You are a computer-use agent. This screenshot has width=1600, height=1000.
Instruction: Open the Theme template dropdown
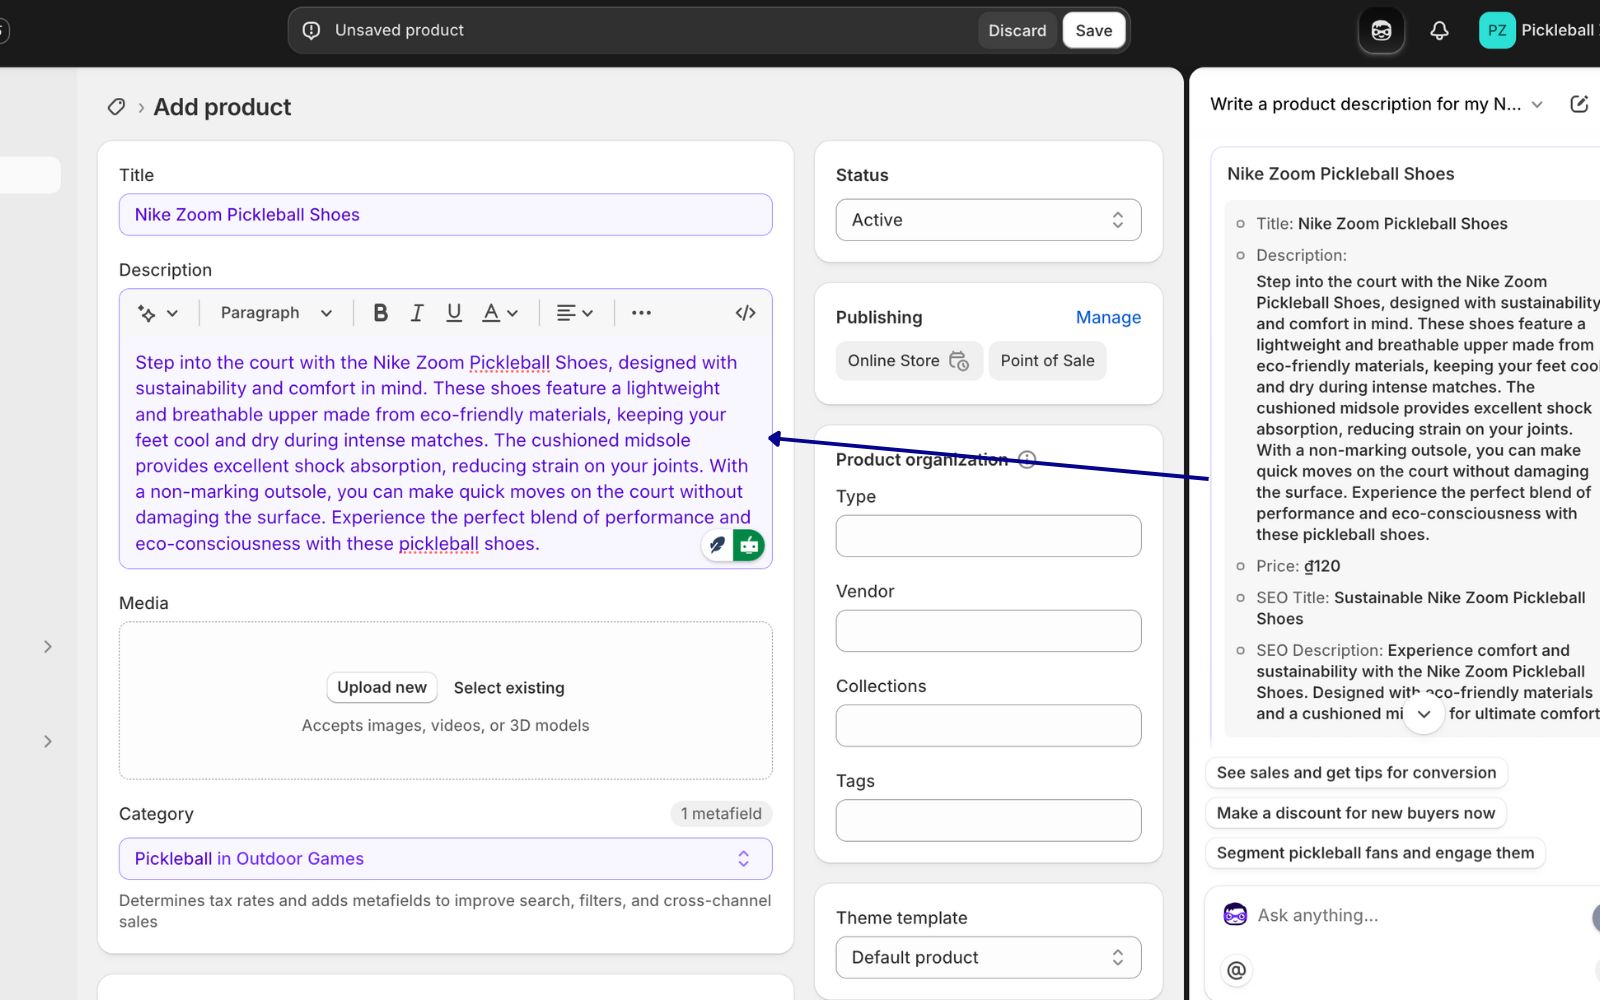tap(988, 958)
